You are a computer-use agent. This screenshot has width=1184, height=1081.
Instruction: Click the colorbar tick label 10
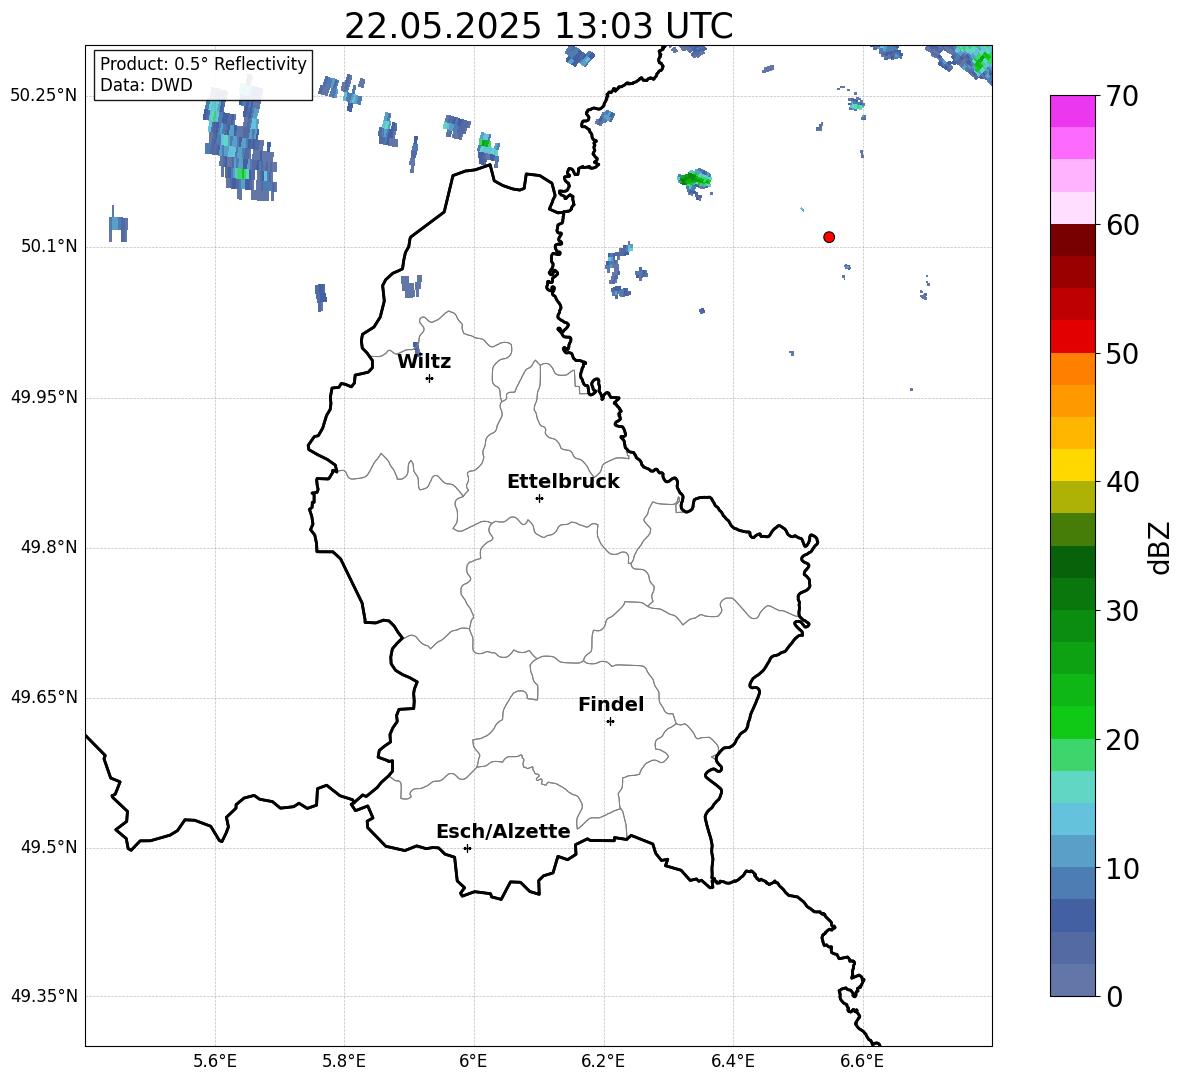[x=1122, y=869]
